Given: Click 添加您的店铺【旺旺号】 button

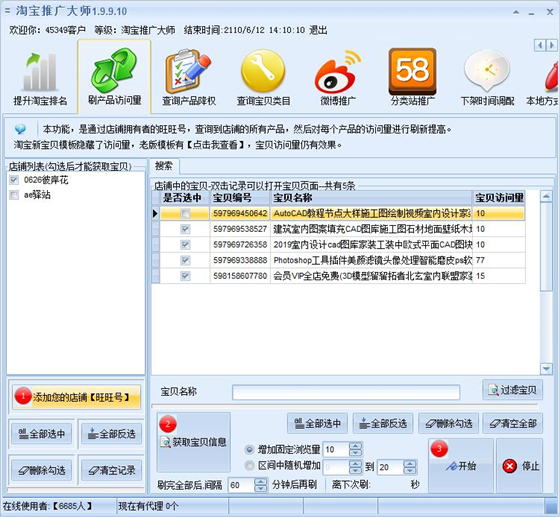Looking at the screenshot, I should pyautogui.click(x=76, y=397).
